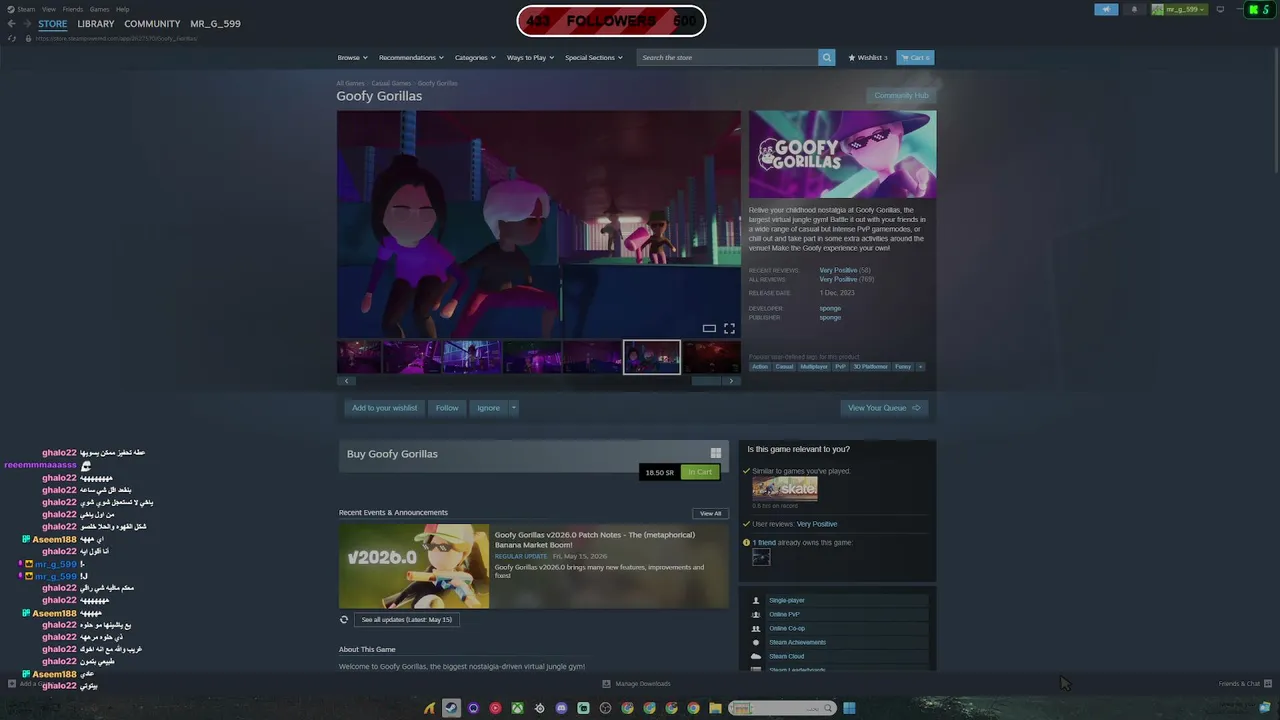Image resolution: width=1280 pixels, height=720 pixels.
Task: Go back using the Steam back arrow
Action: click(x=11, y=24)
